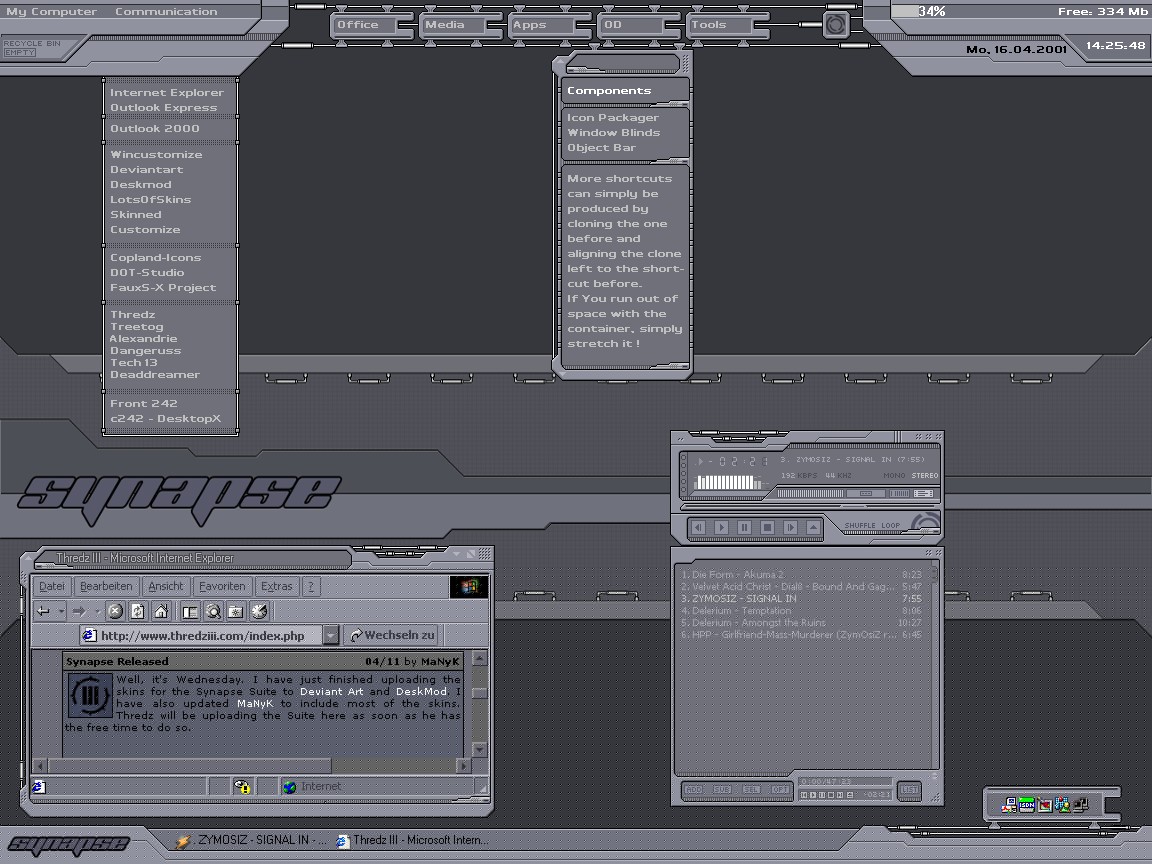Click the network computers tray icon
Screen dimensions: 1152x864
pyautogui.click(x=1080, y=805)
